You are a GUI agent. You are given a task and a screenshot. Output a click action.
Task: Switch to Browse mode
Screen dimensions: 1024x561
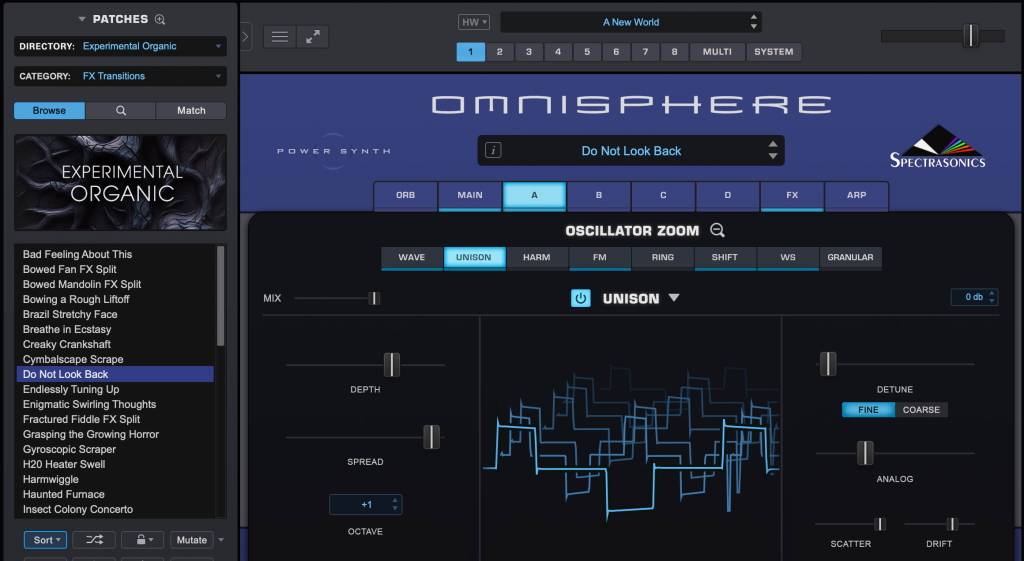[x=50, y=110]
